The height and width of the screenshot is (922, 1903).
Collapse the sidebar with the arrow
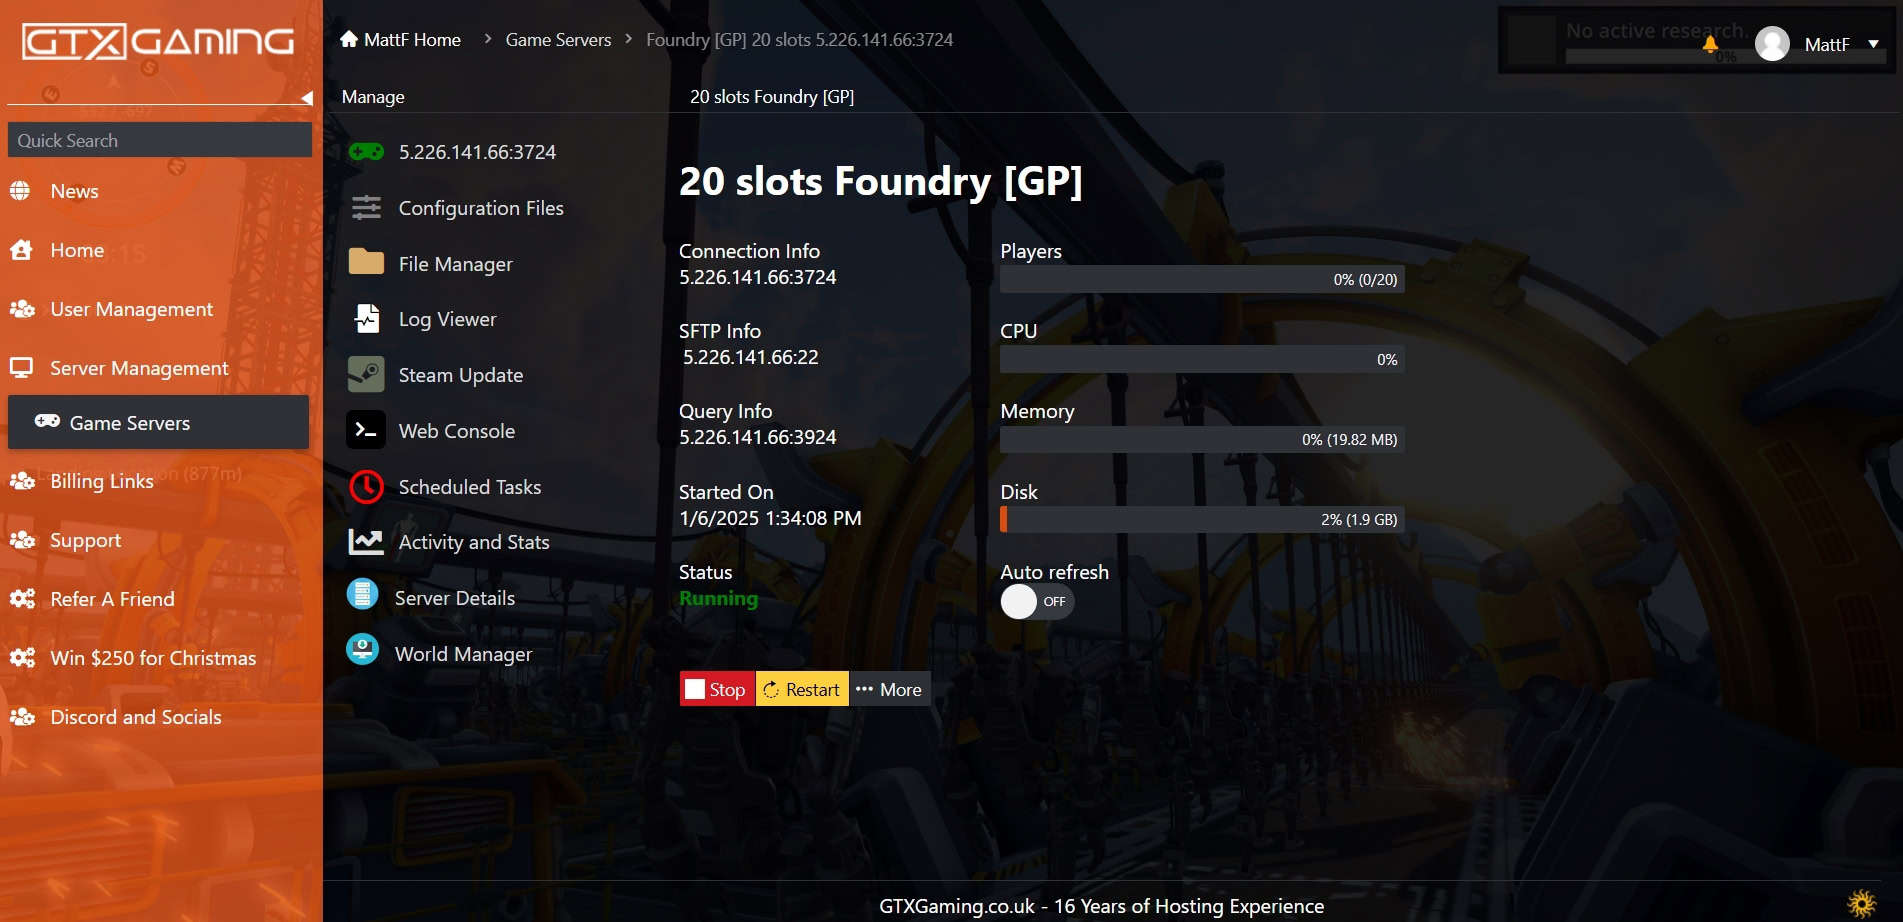pyautogui.click(x=306, y=98)
